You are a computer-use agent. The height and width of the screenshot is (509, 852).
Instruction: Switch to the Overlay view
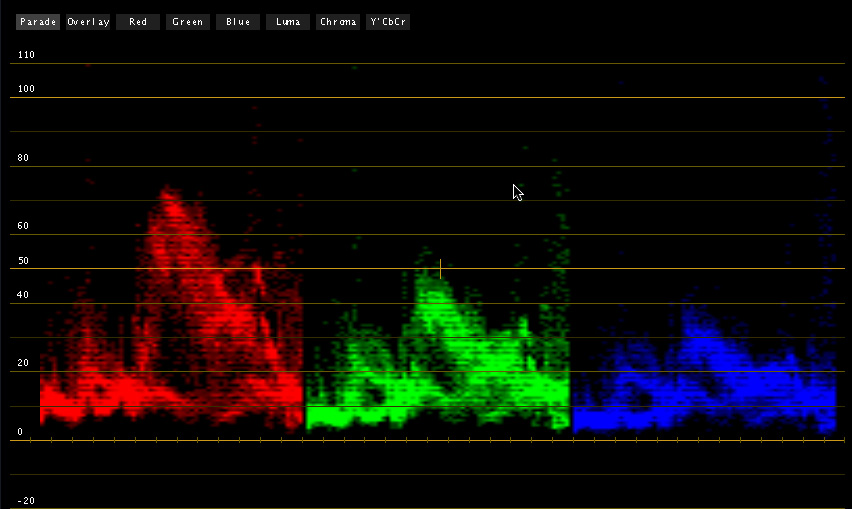pyautogui.click(x=88, y=22)
